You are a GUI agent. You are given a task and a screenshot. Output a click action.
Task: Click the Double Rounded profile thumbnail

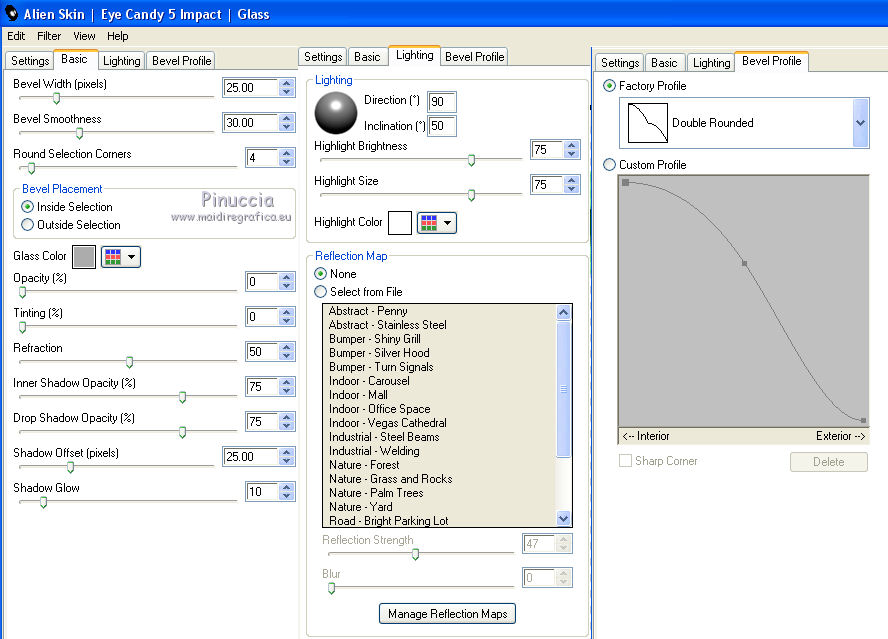point(647,123)
